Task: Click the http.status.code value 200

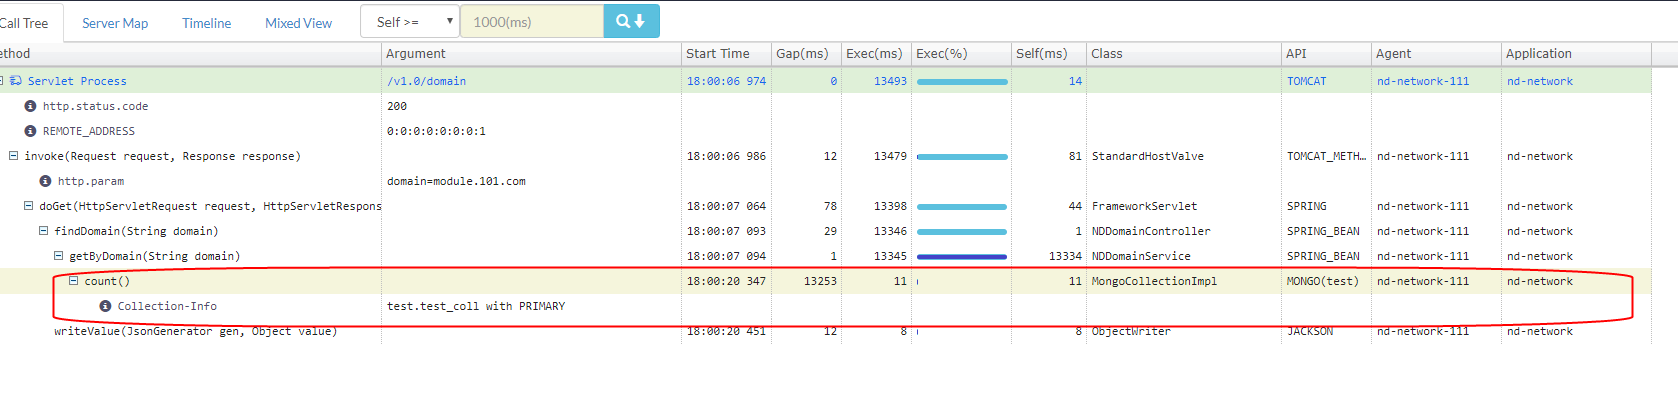Action: tap(397, 106)
